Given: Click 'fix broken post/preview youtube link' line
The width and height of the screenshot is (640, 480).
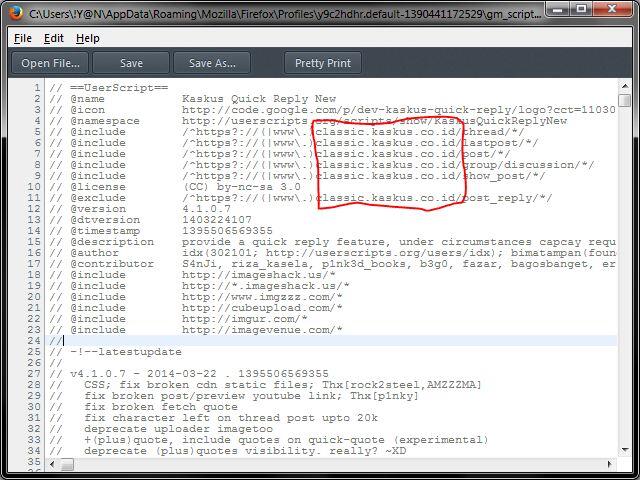Looking at the screenshot, I should 251,396.
